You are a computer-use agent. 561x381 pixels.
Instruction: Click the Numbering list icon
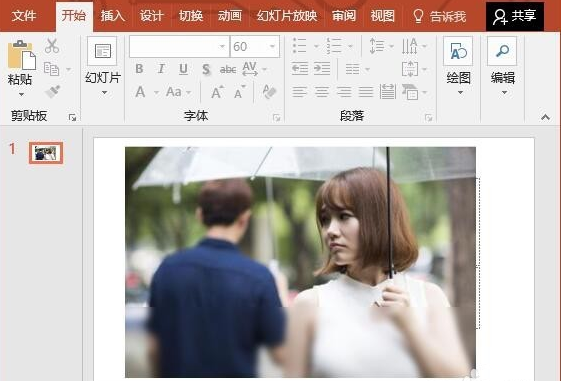click(334, 46)
